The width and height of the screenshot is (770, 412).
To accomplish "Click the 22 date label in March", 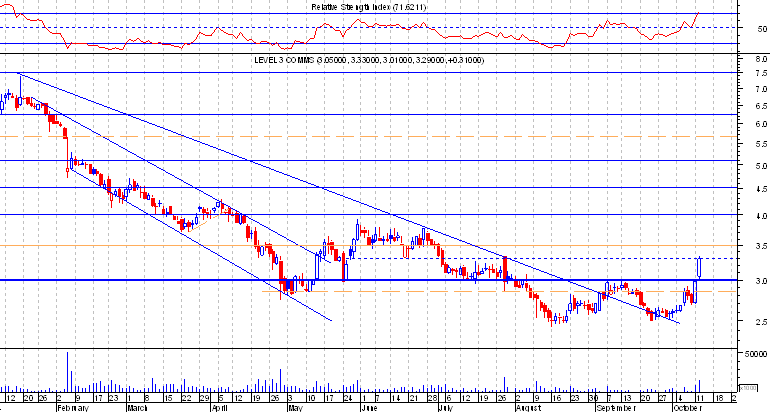I will pyautogui.click(x=186, y=398).
